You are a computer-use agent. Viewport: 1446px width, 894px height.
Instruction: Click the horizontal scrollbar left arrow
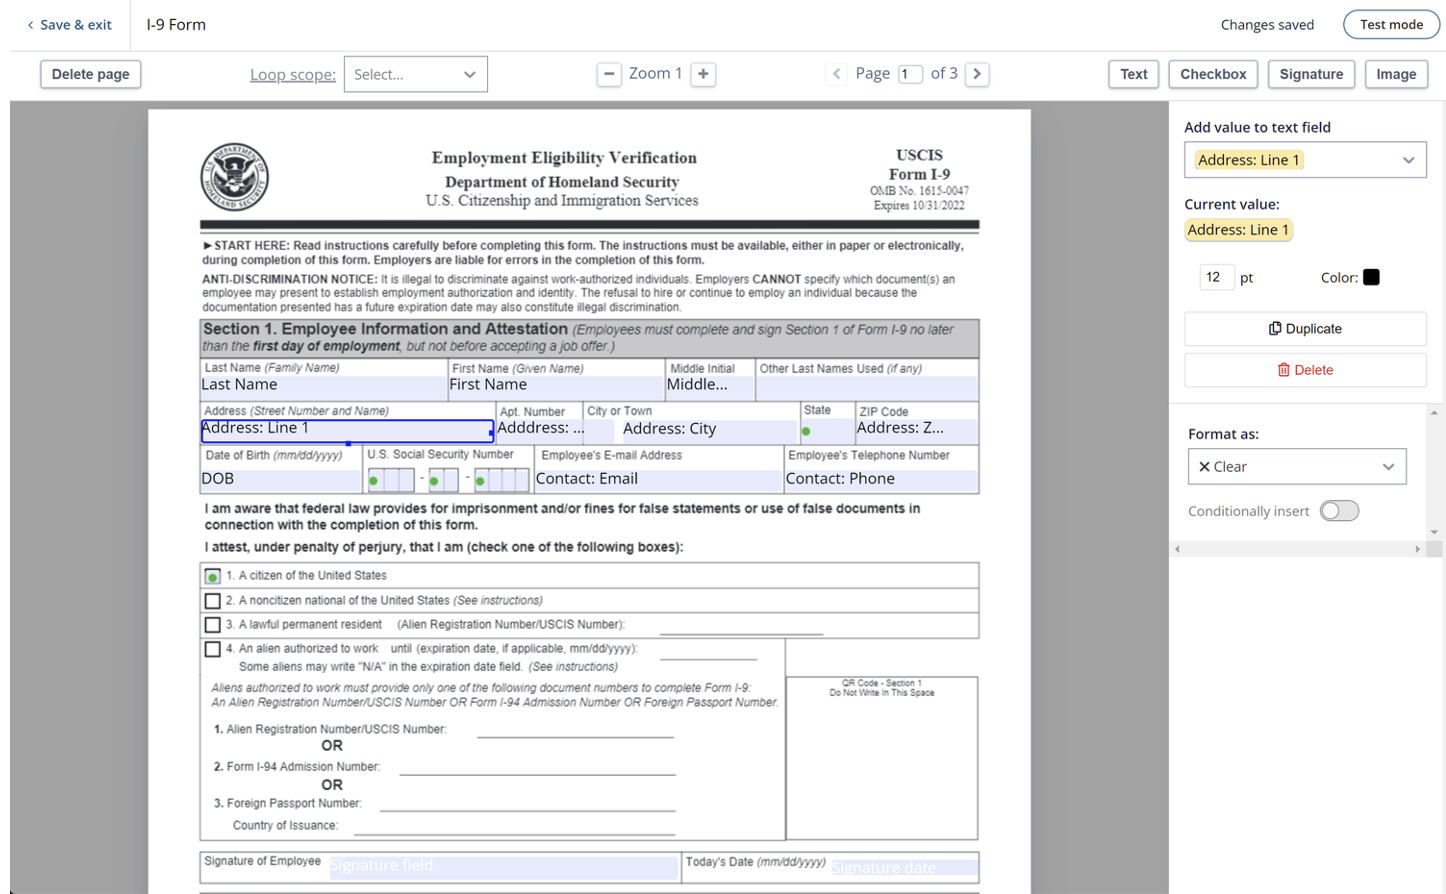click(1177, 549)
